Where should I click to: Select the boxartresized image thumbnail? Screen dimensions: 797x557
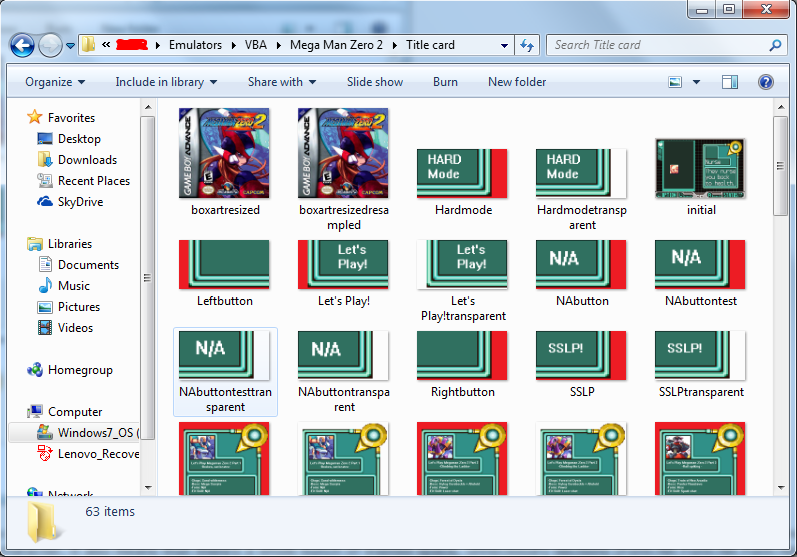[224, 153]
